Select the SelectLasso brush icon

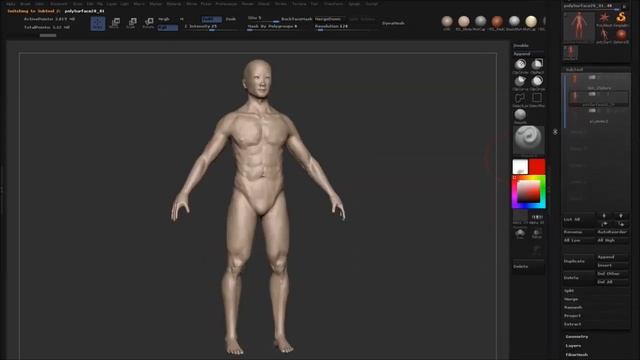pos(520,99)
